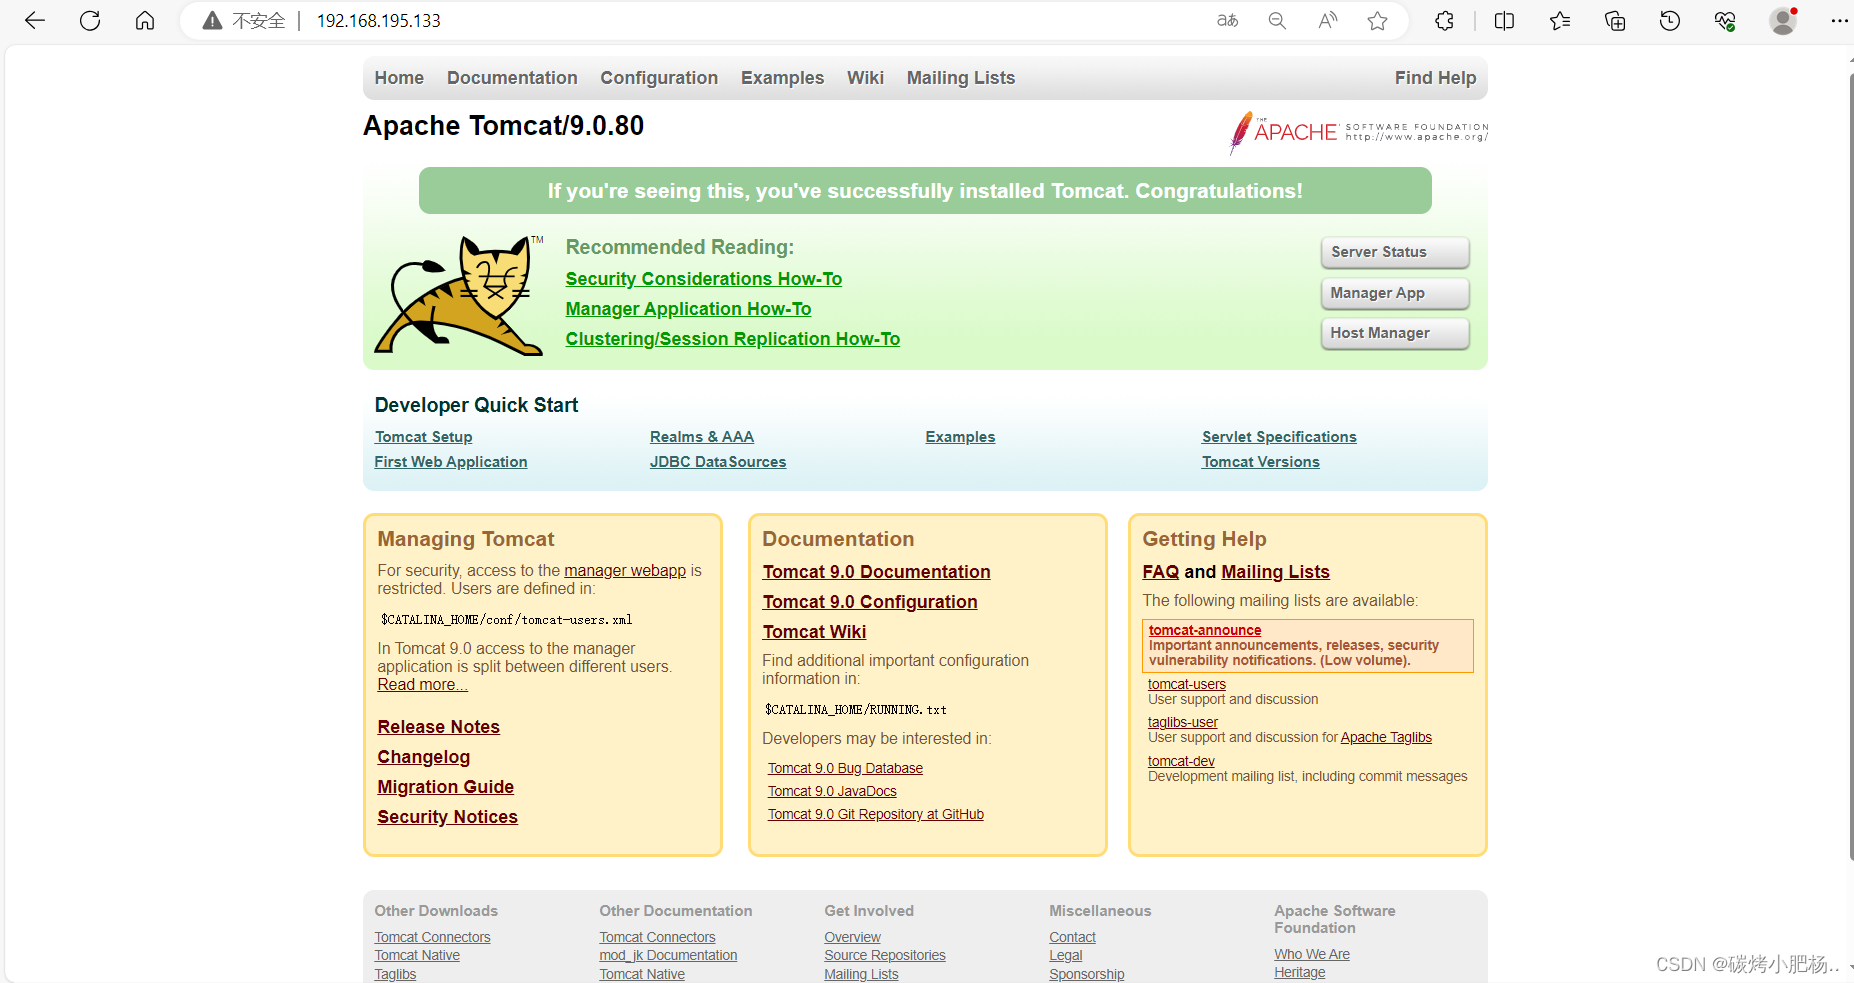
Task: Click the page vertical scrollbar
Action: pos(1850,466)
